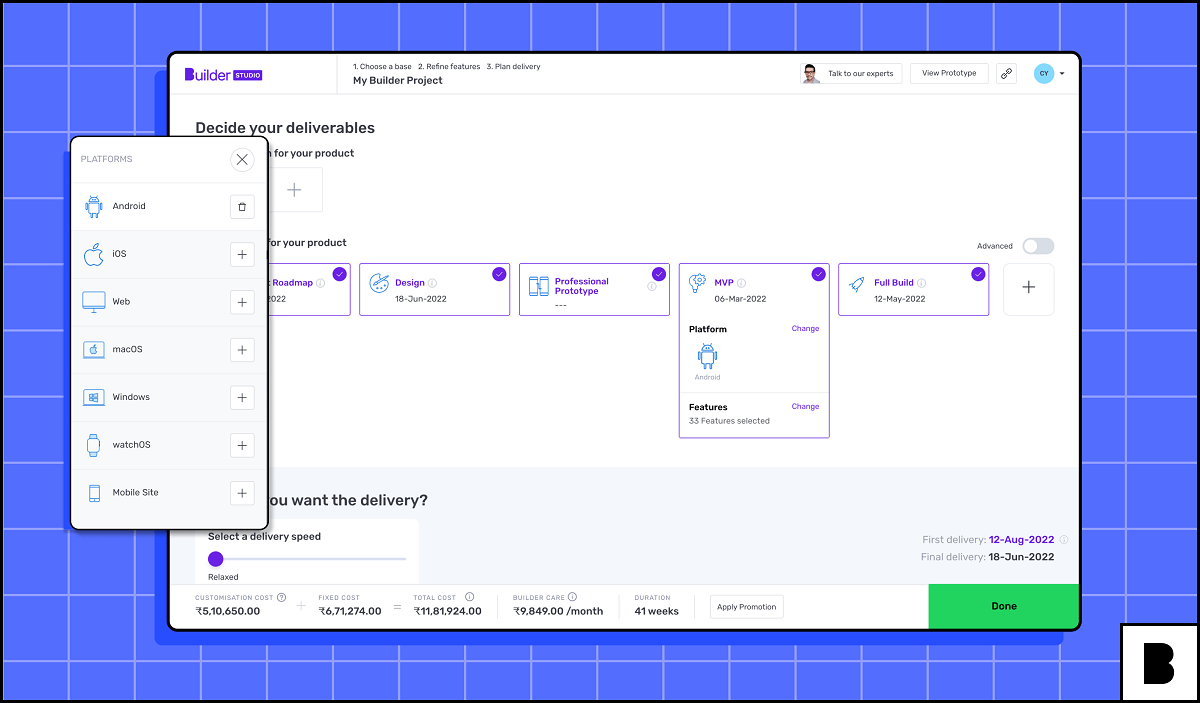Click the My Builder Project title

398,81
